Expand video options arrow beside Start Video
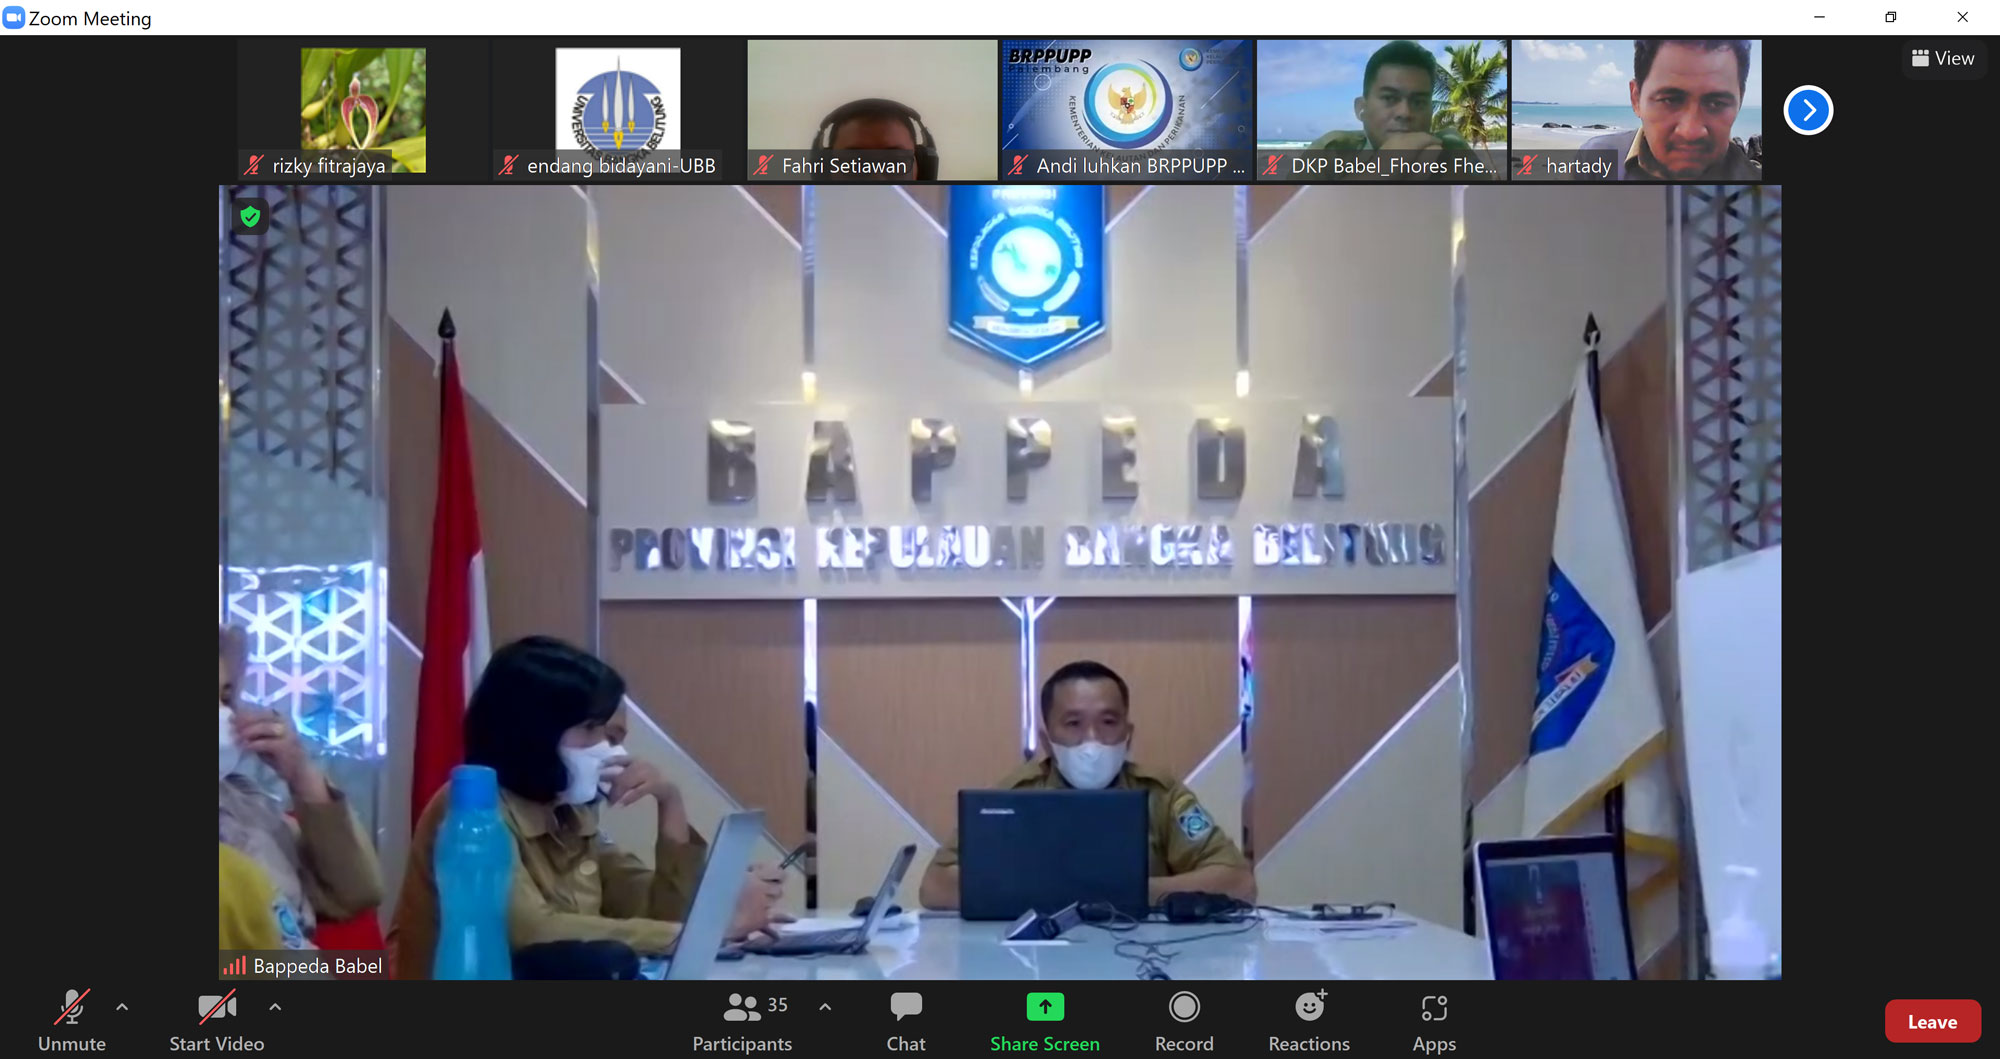This screenshot has height=1059, width=2000. (x=275, y=1007)
